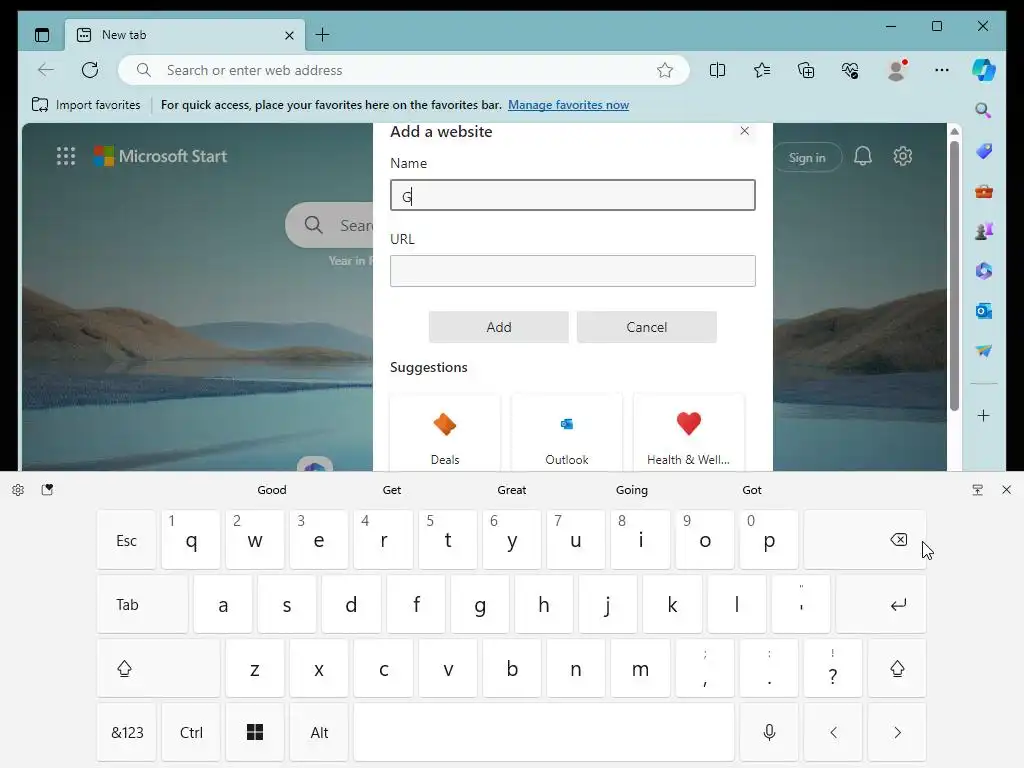Click the Back navigation arrow

[46, 70]
